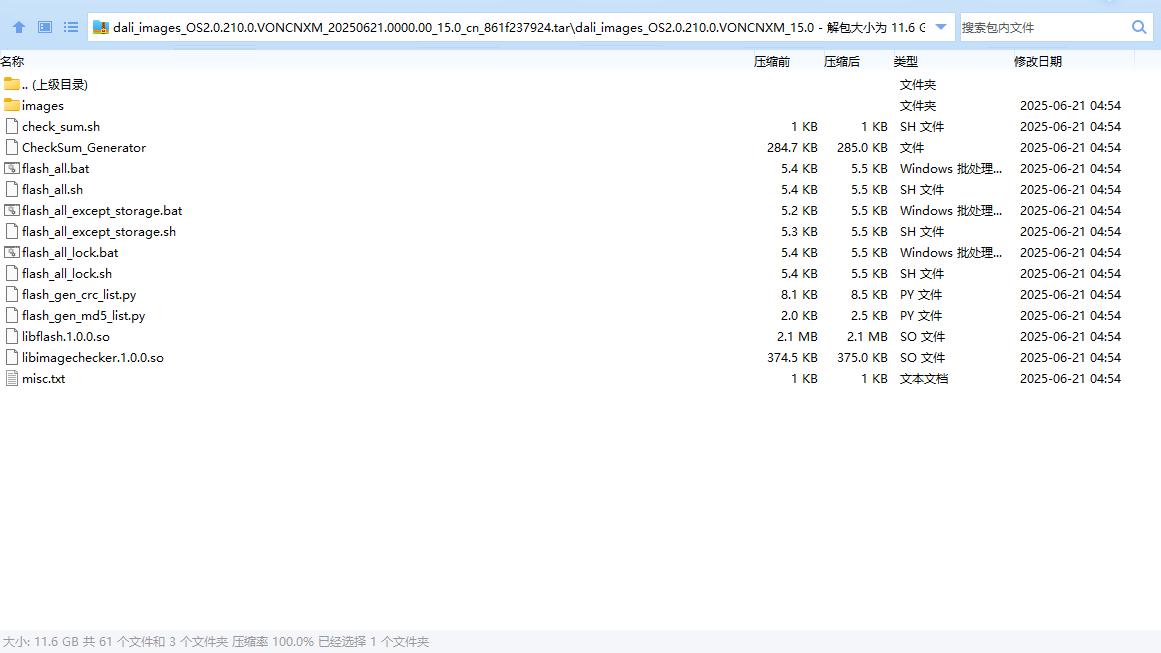Click the 284.7 KB size of CheckSum_Generator
1161x653 pixels.
click(792, 147)
